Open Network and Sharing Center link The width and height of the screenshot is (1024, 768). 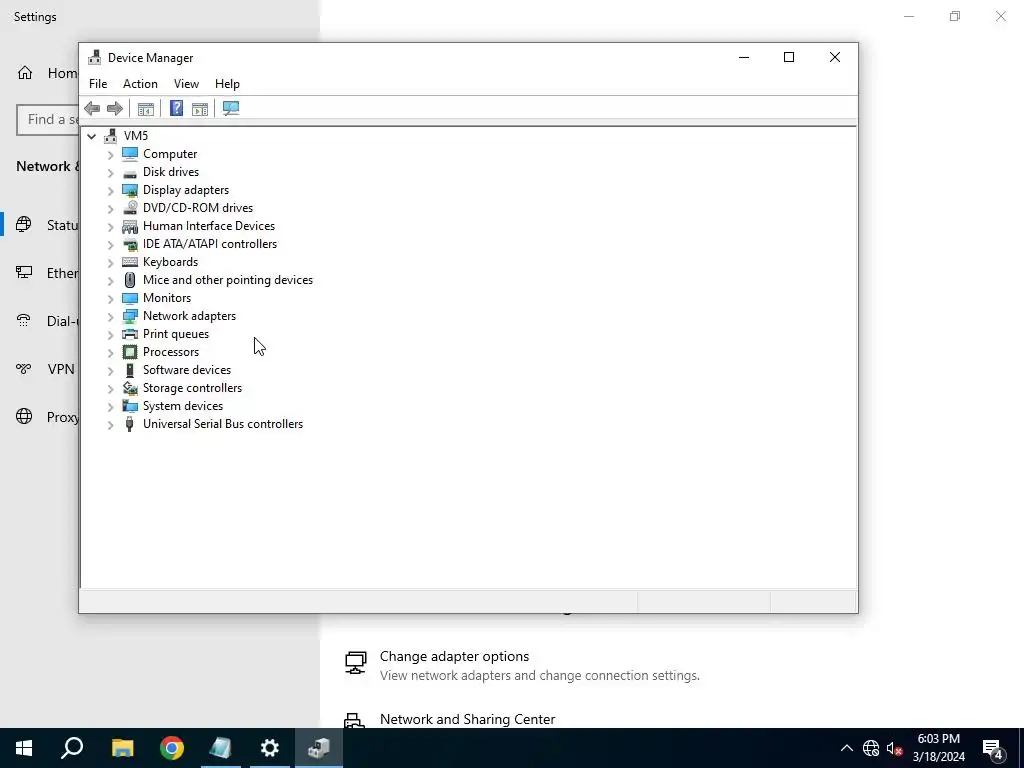(468, 719)
